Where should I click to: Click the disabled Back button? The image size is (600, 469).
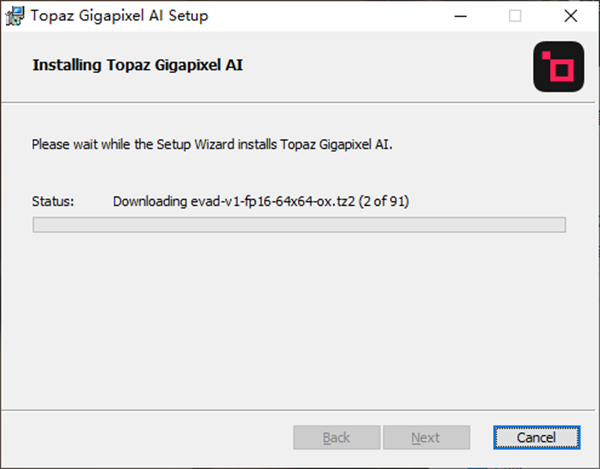(x=336, y=437)
